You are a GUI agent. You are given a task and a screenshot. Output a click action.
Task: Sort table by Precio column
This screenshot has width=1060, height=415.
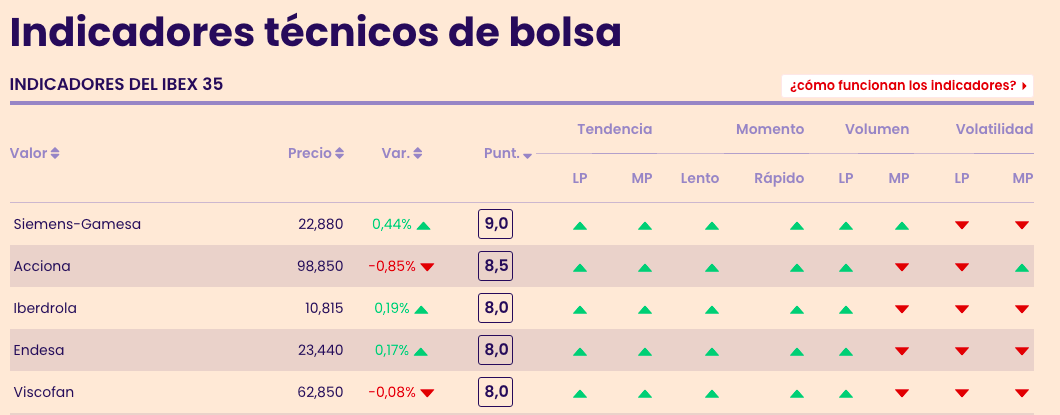point(316,153)
